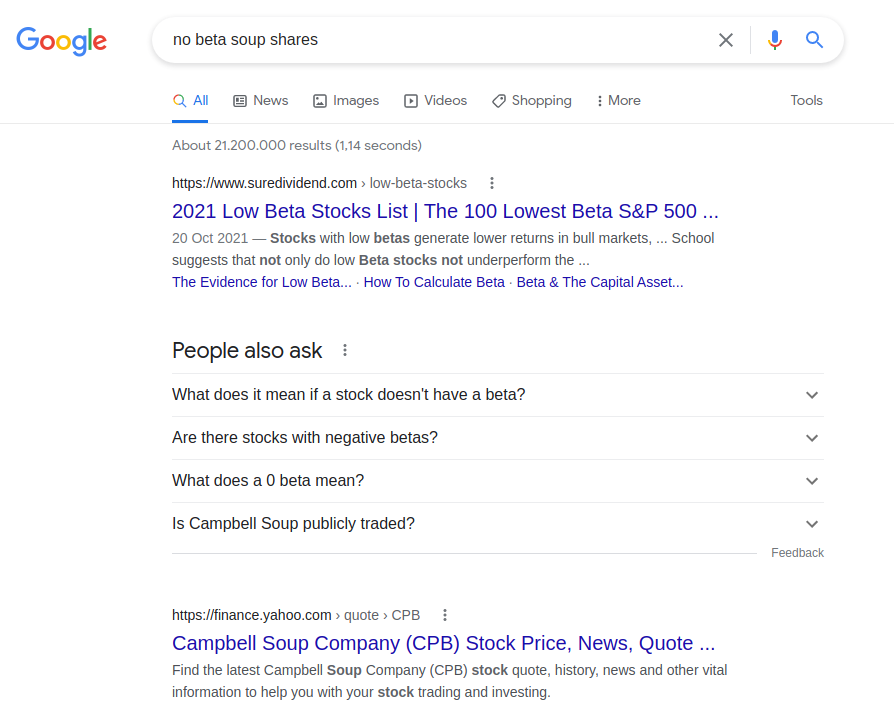894x712 pixels.
Task: Switch to the News tab
Action: 260,101
